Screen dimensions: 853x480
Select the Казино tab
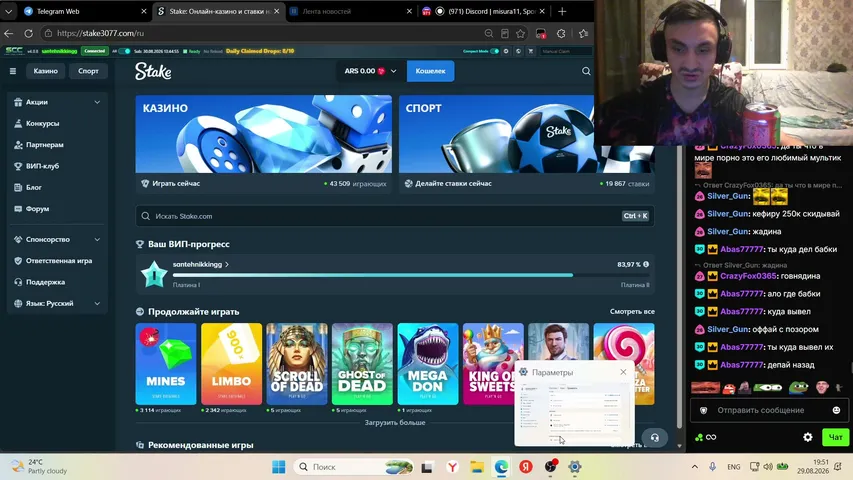tap(46, 71)
